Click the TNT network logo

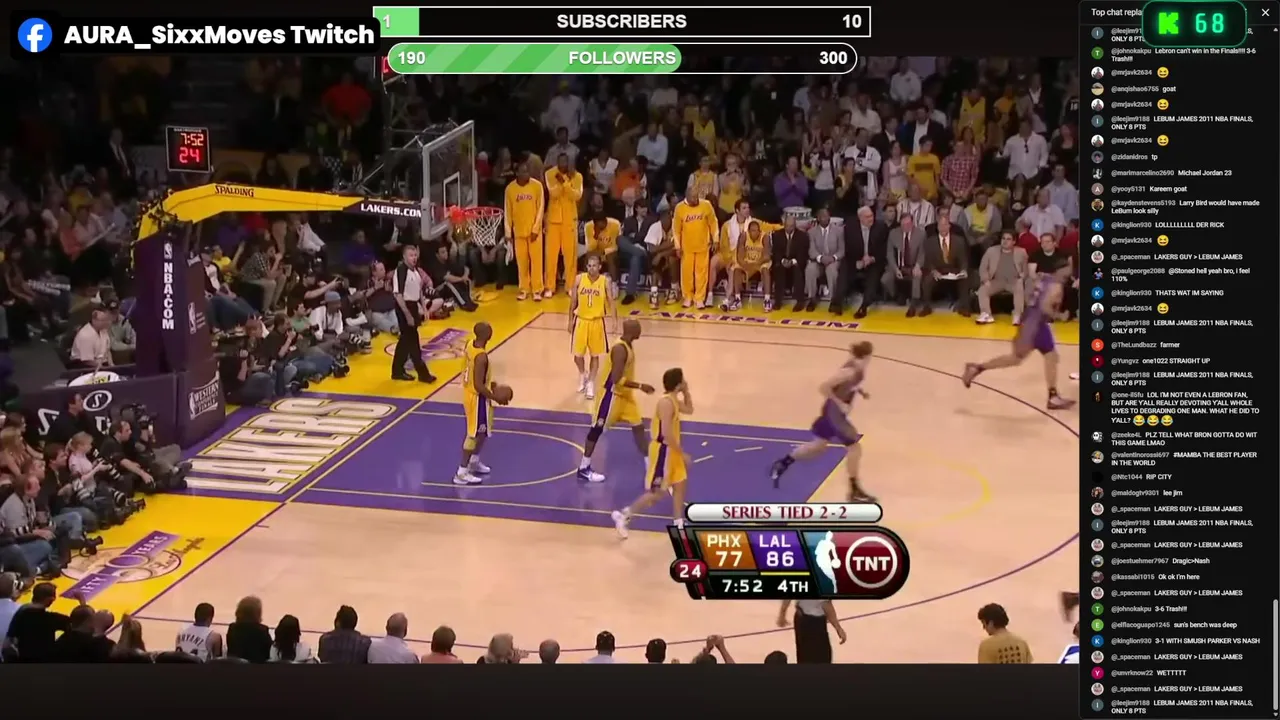(872, 562)
